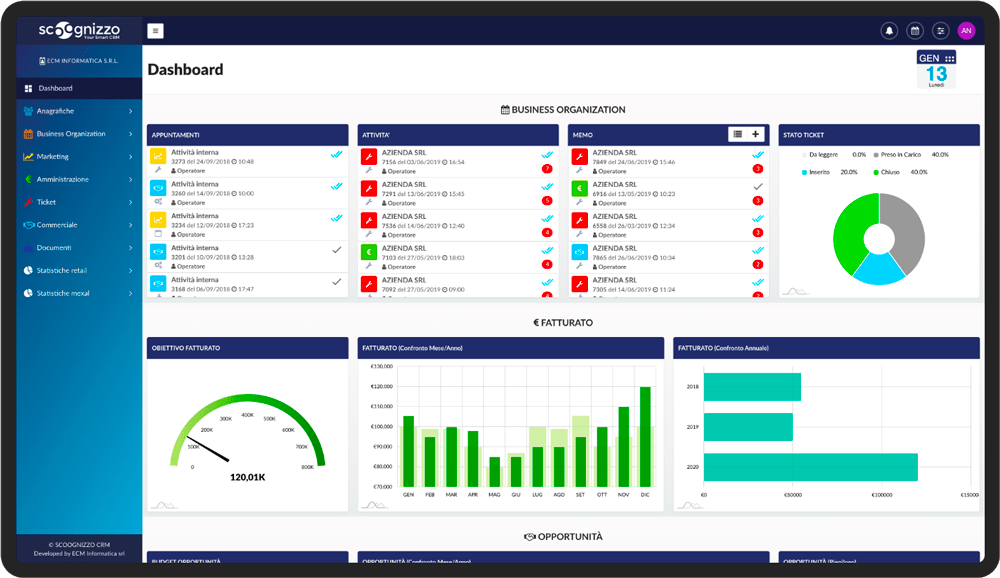
Task: Click the 2020 bar in annual Fatturato chart
Action: (811, 467)
